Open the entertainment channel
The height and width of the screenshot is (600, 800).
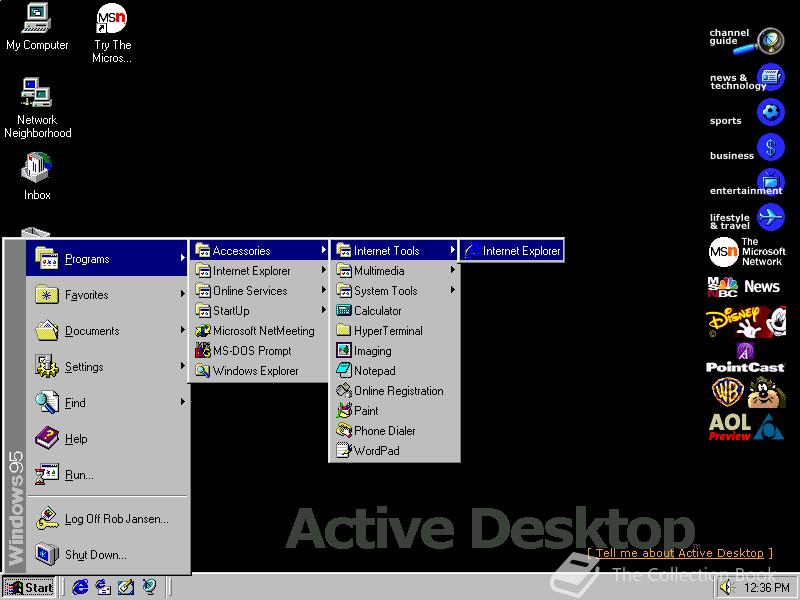point(747,183)
